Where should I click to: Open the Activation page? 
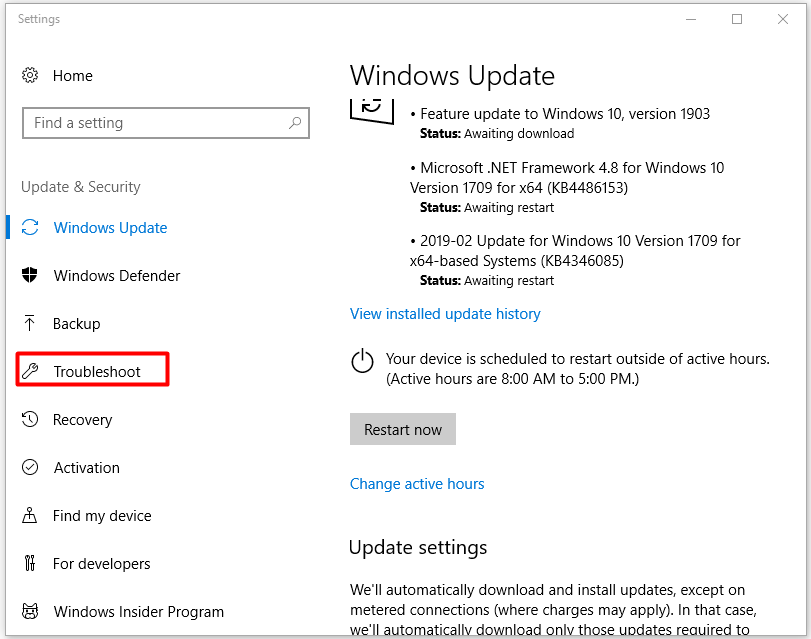point(87,468)
